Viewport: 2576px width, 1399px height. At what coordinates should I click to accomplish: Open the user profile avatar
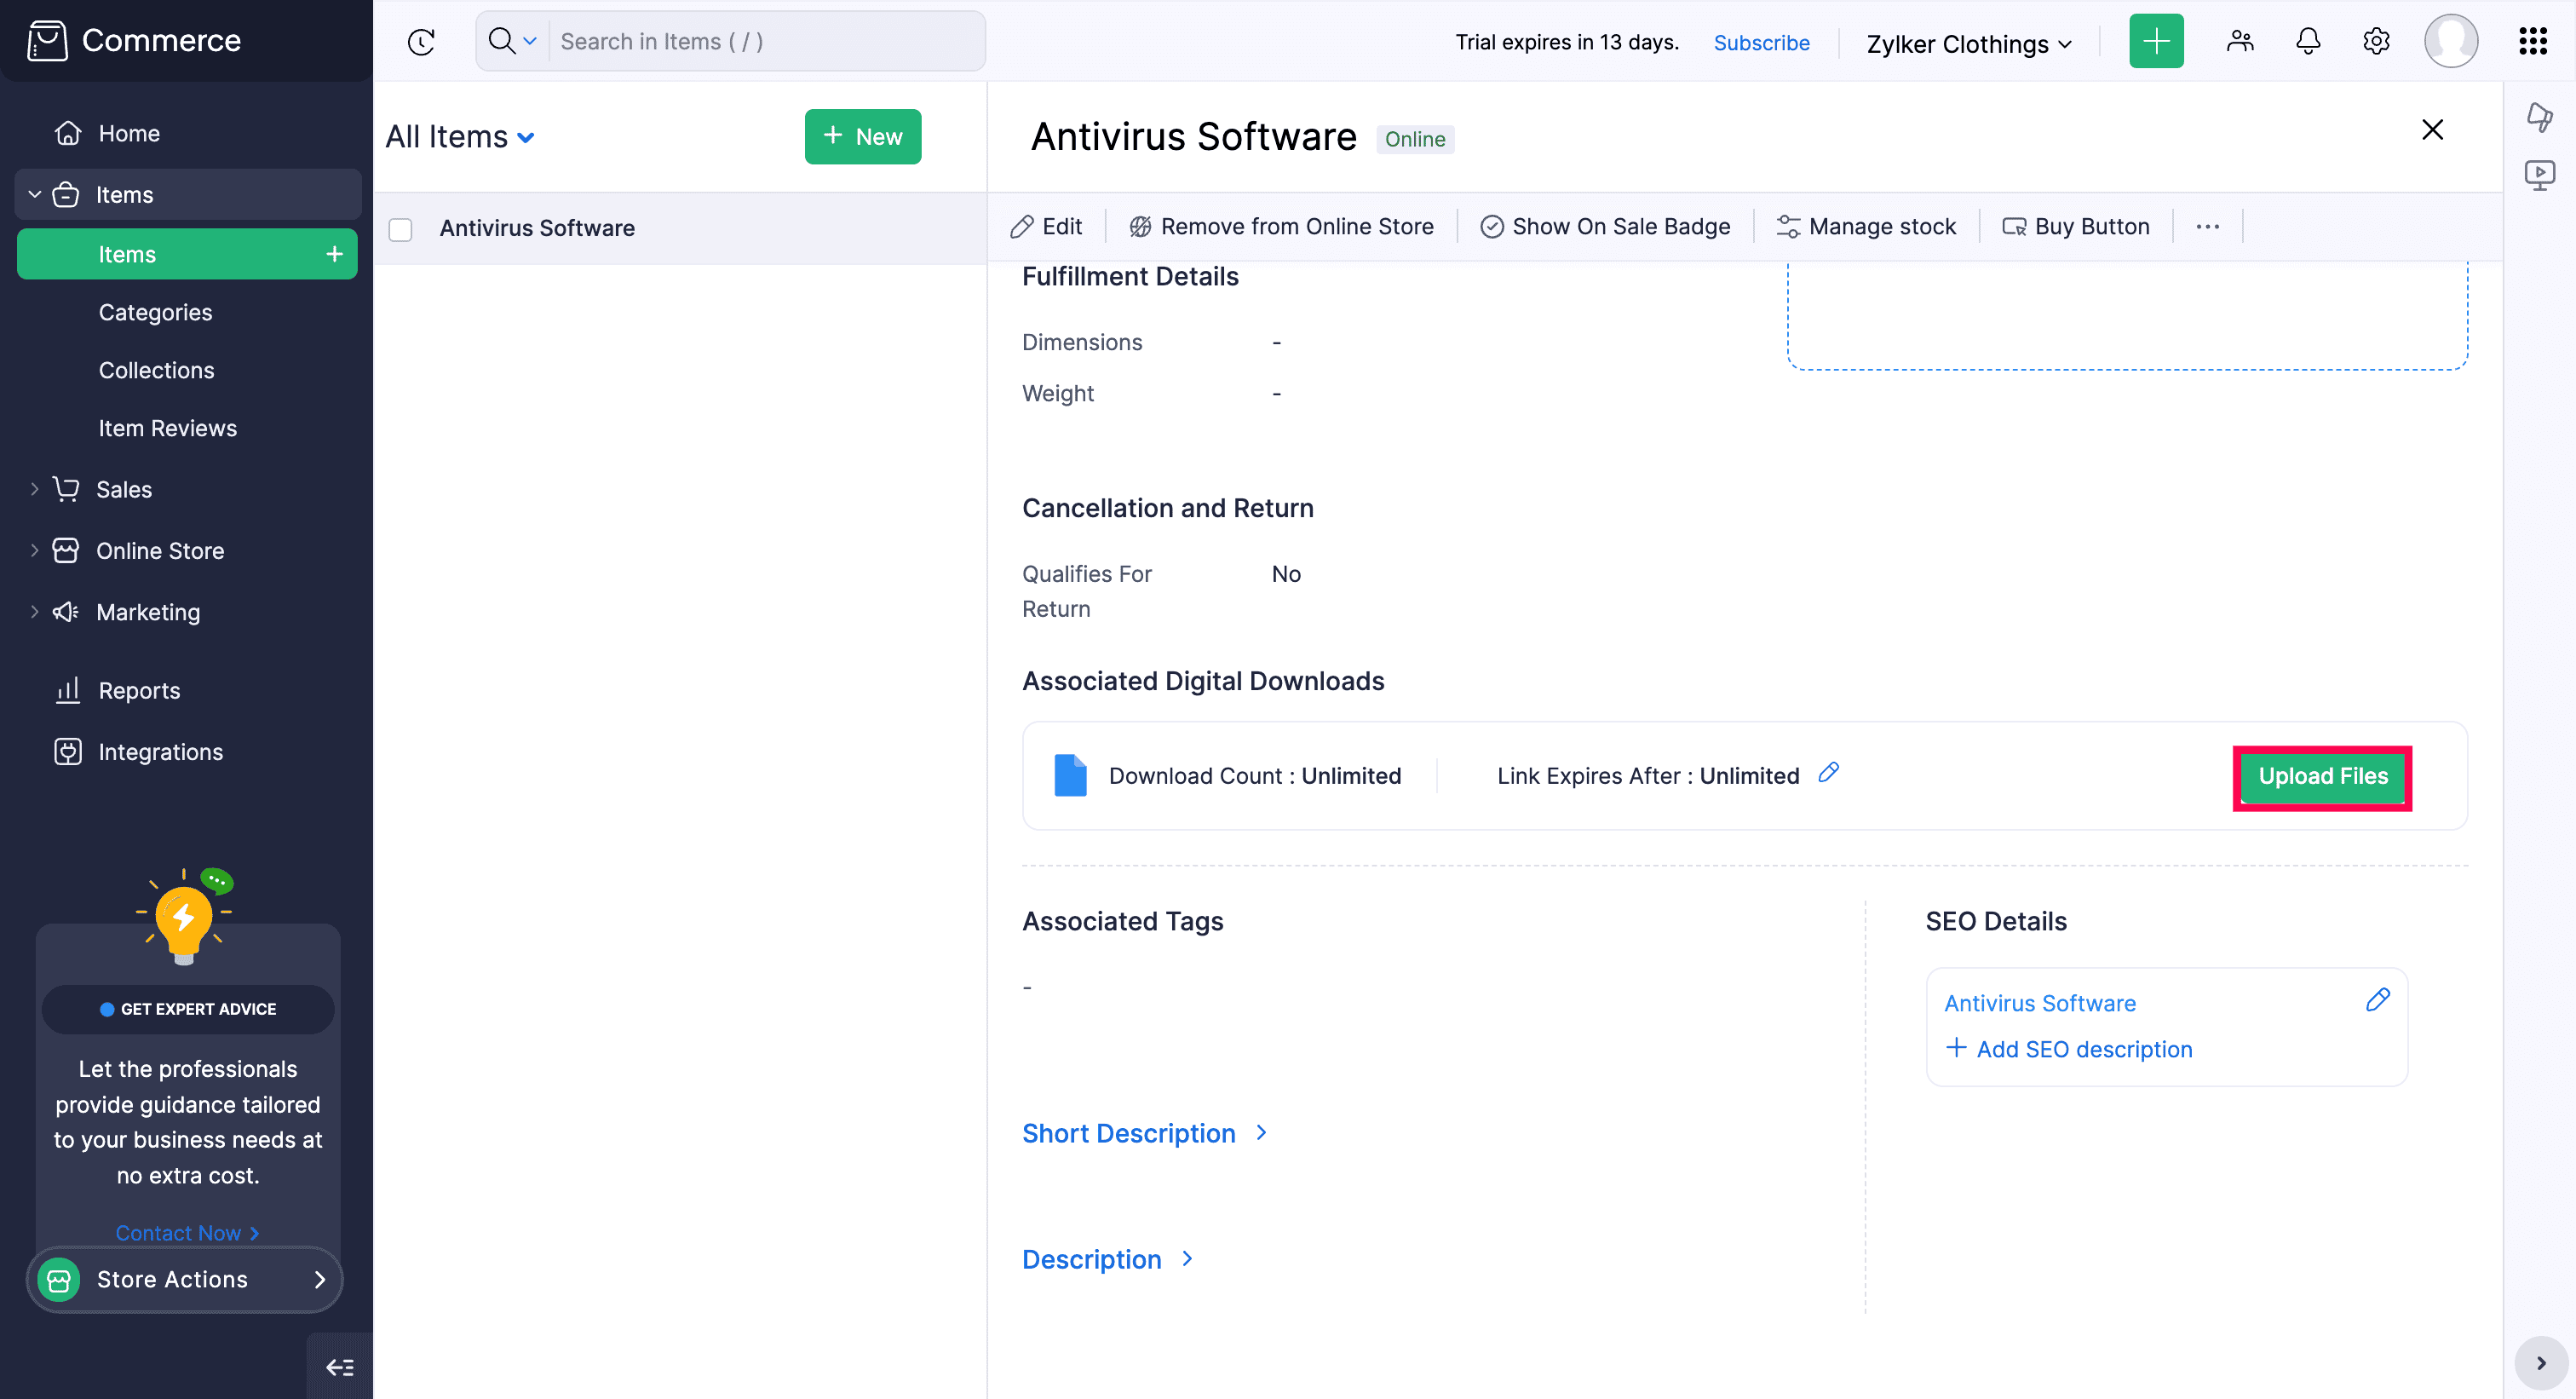tap(2451, 41)
